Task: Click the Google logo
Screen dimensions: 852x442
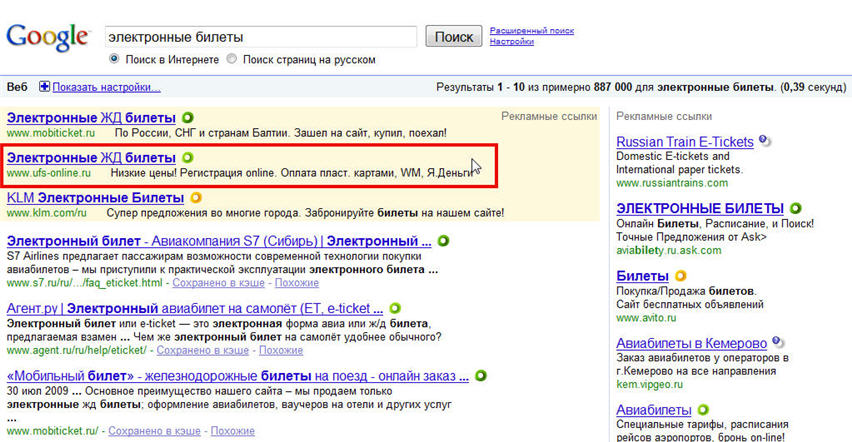Action: click(x=46, y=37)
